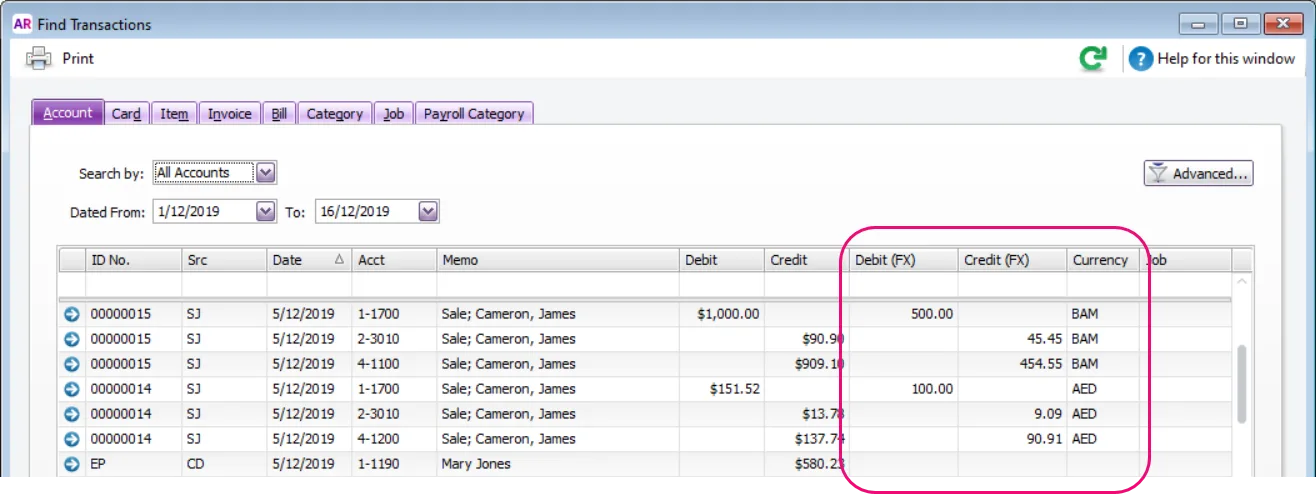Image resolution: width=1316 pixels, height=494 pixels.
Task: Select the $909.10 credit cell
Action: [806, 364]
